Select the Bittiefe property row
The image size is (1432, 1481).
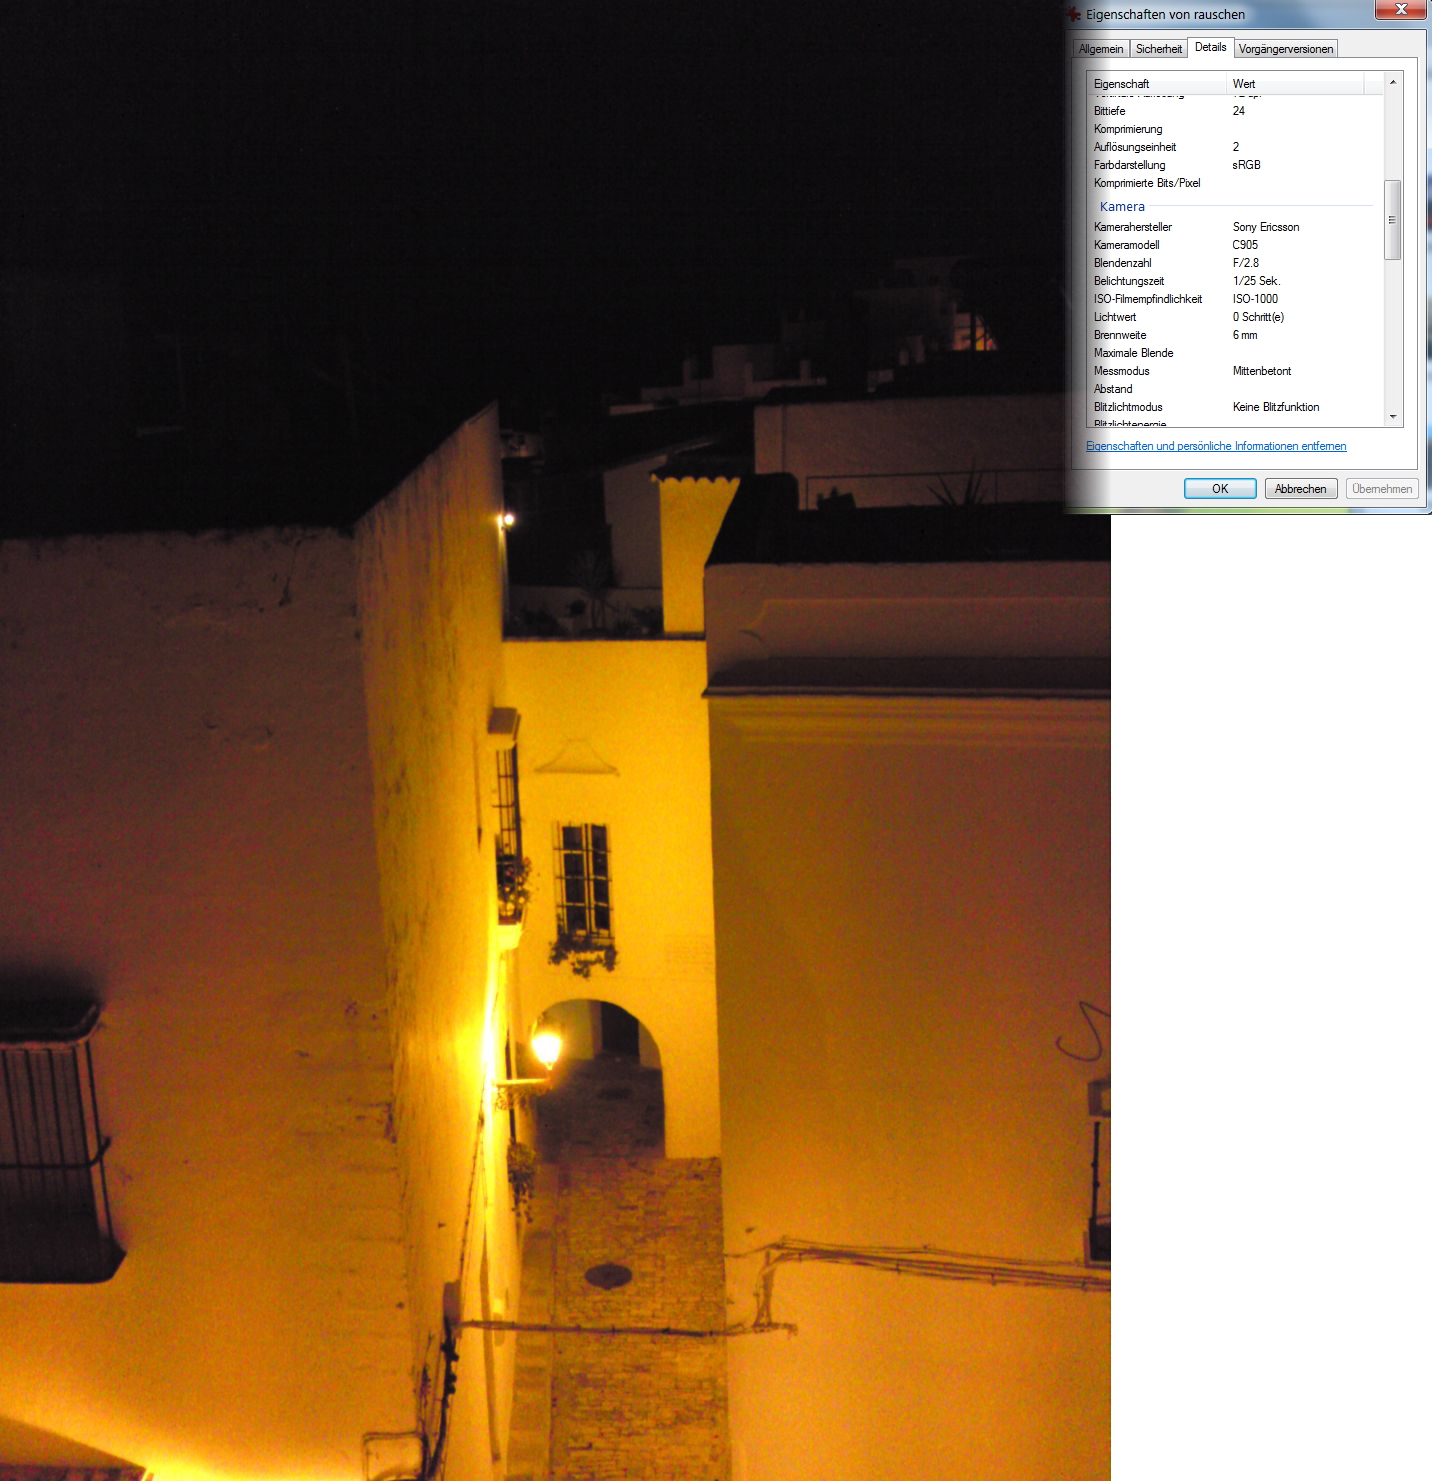[x=1109, y=111]
